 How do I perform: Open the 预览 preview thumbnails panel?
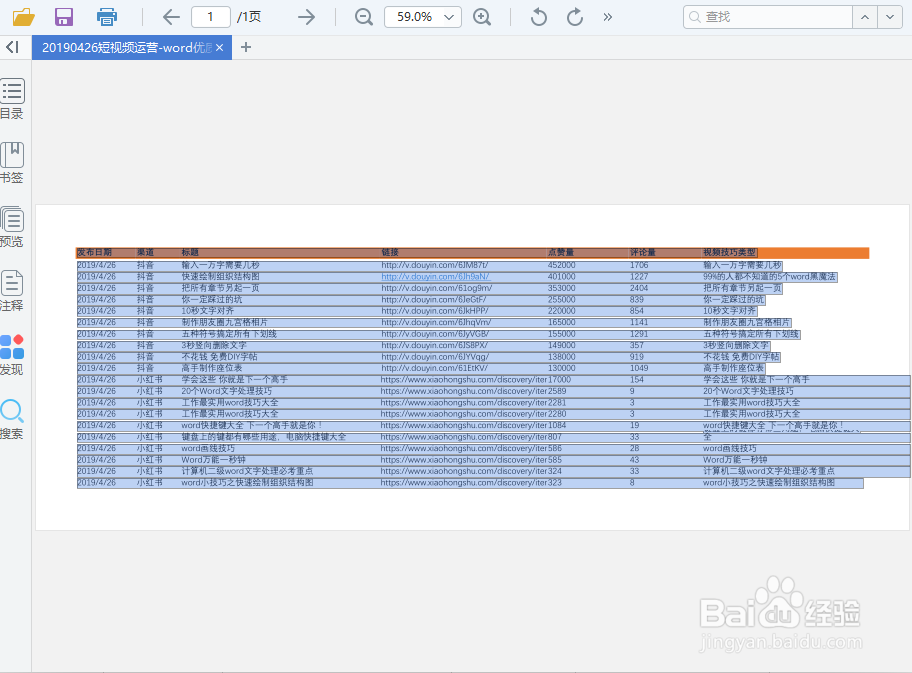12,227
